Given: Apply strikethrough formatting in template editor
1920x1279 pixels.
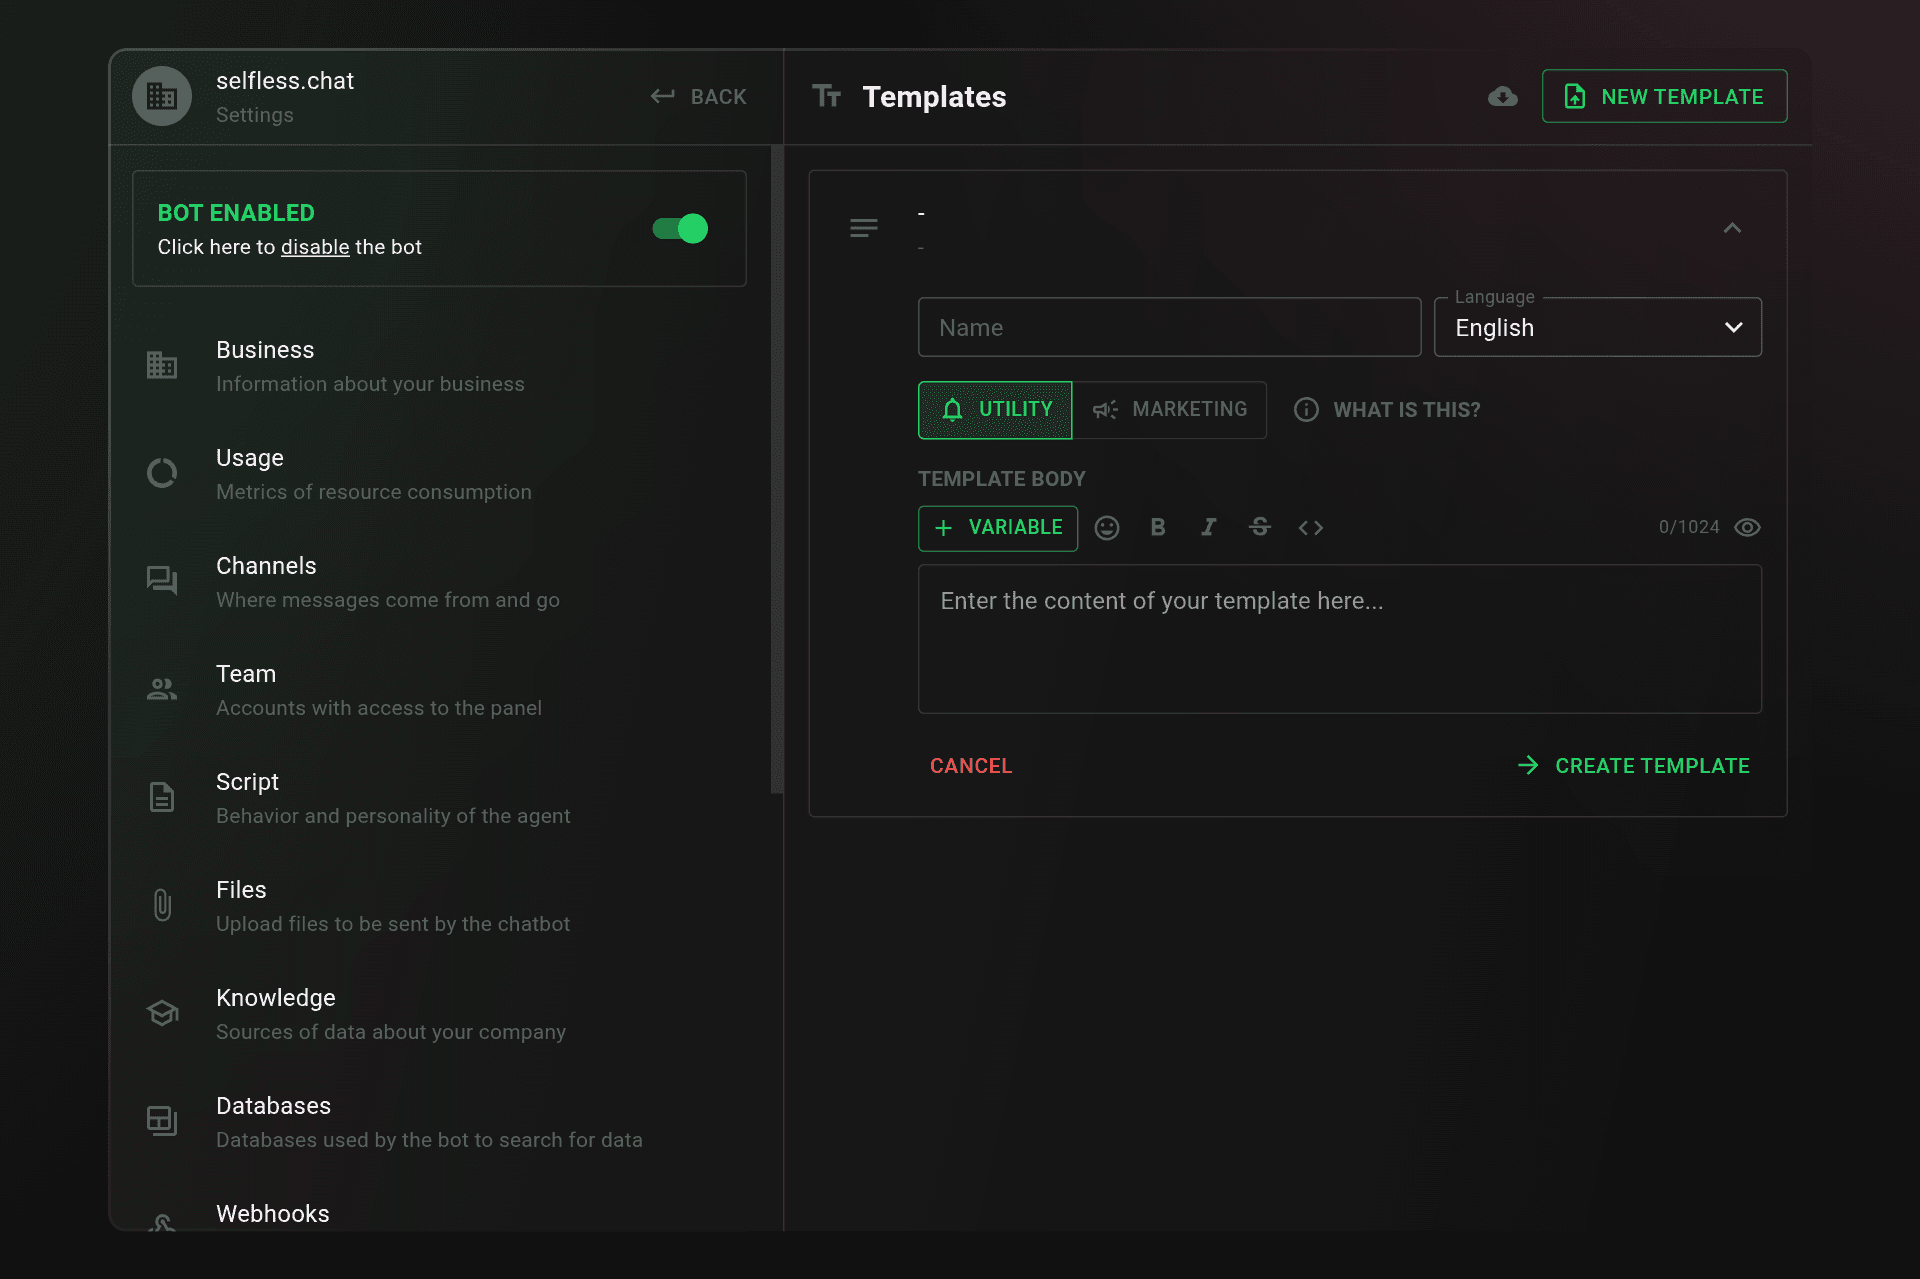Looking at the screenshot, I should pos(1260,528).
